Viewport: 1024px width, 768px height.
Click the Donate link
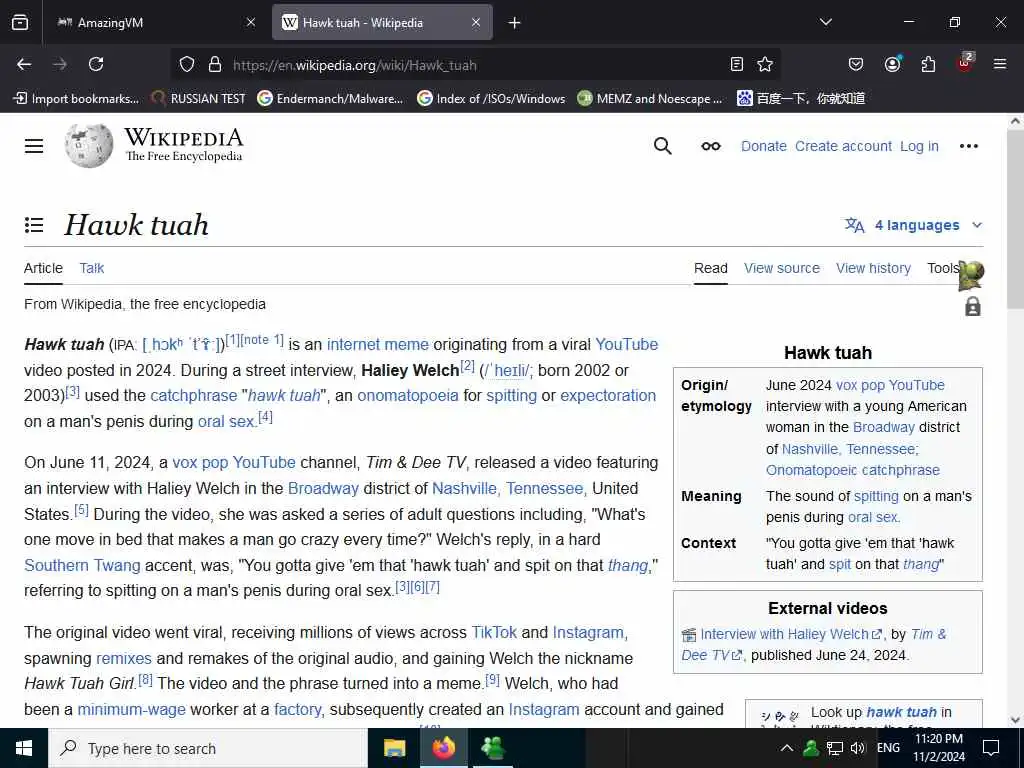coord(763,146)
